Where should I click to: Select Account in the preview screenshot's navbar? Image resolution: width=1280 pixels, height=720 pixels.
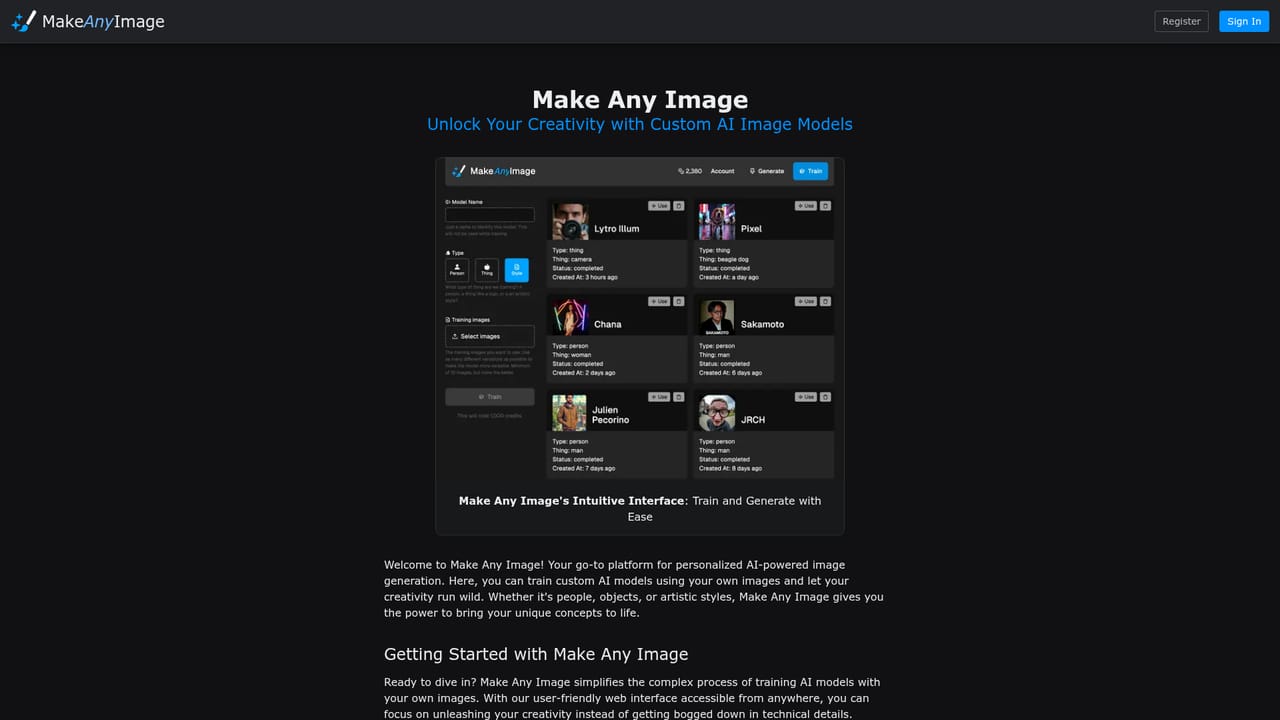pos(722,171)
